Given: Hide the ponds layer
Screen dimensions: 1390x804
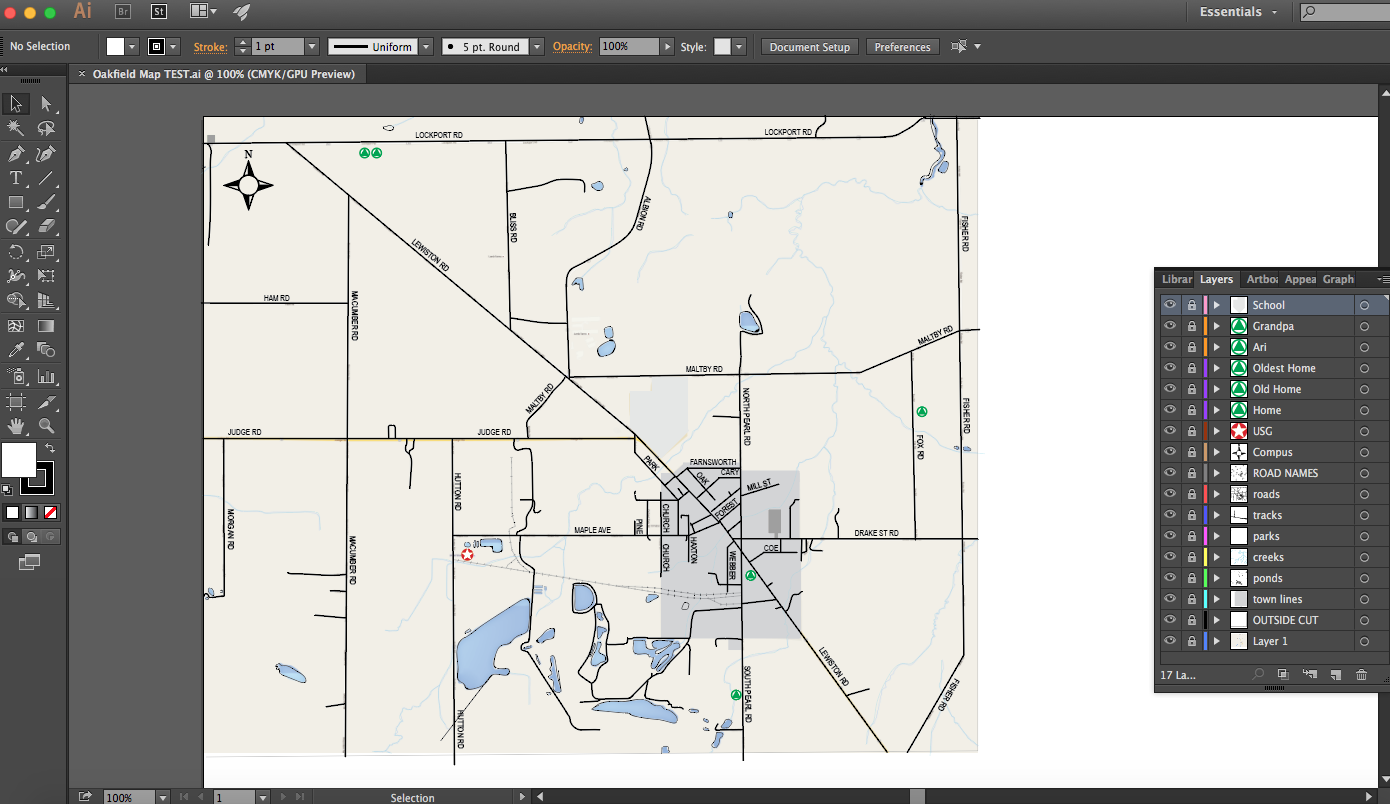Looking at the screenshot, I should point(1169,578).
